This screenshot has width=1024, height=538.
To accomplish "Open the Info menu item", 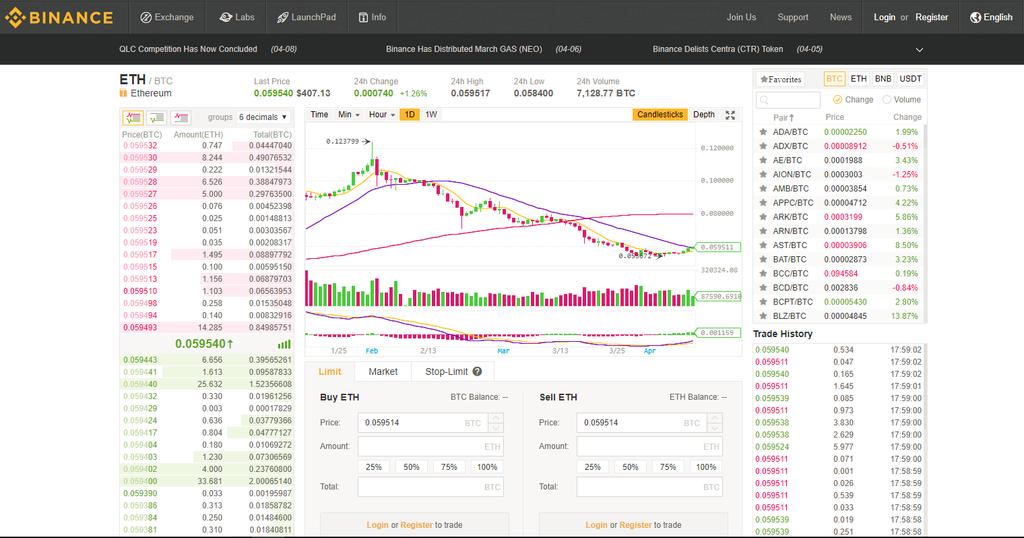I will pos(372,18).
